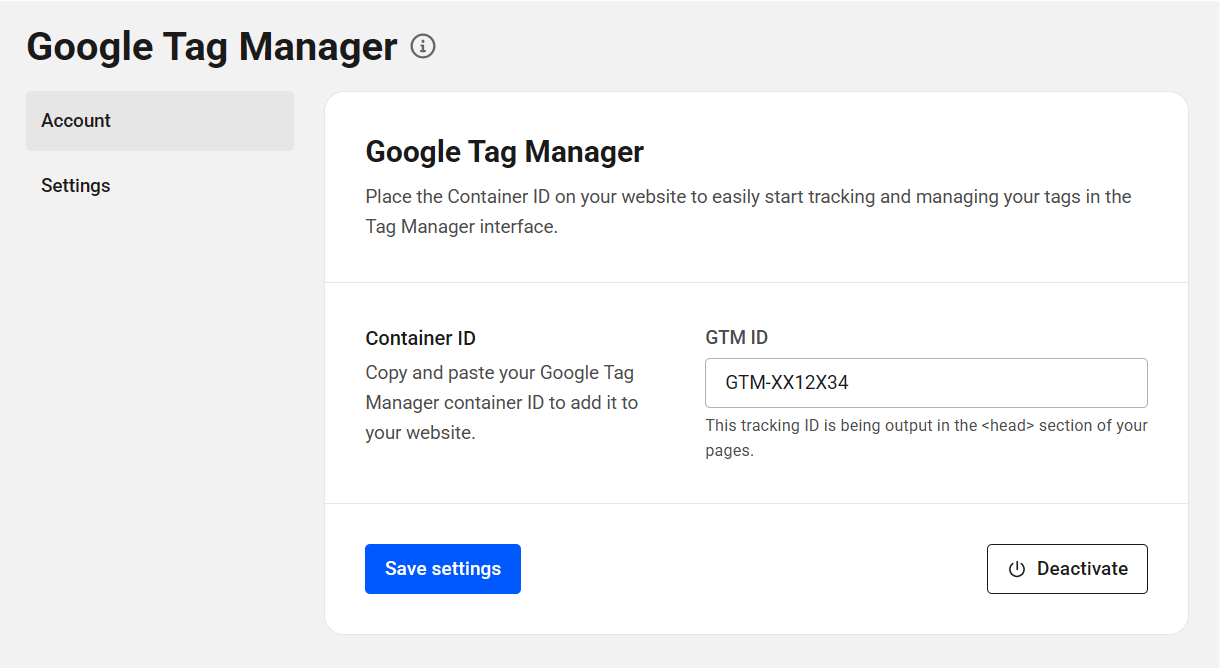Click the tracking ID head-section help note

(926, 438)
